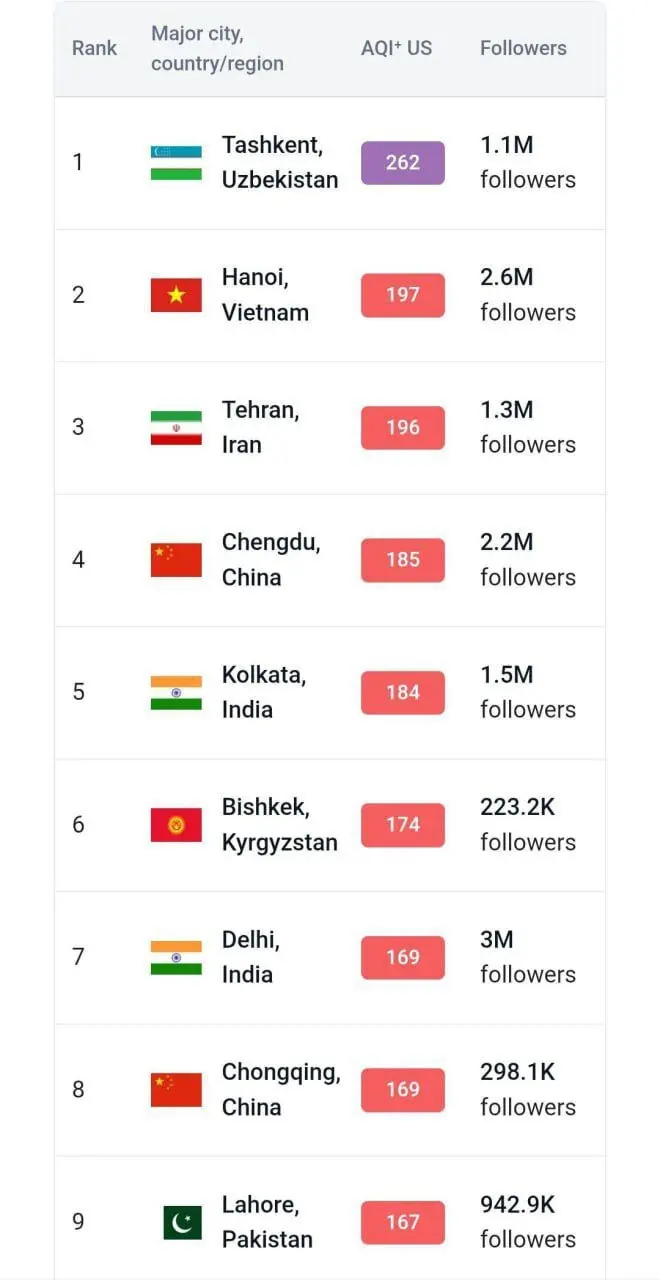Click the Kyrgyzstan flag icon
660x1280 pixels.
176,825
